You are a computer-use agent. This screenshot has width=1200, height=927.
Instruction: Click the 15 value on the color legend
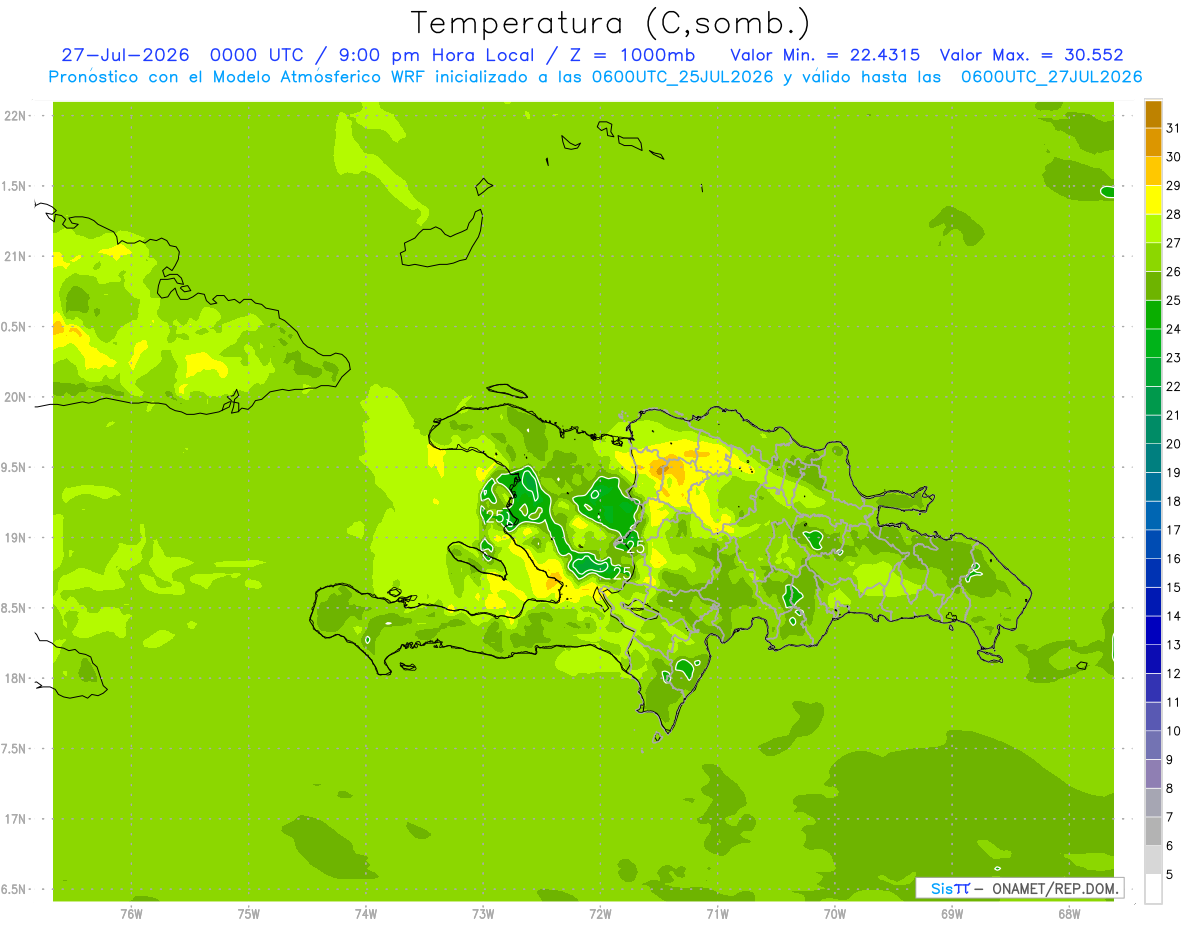coord(1173,587)
